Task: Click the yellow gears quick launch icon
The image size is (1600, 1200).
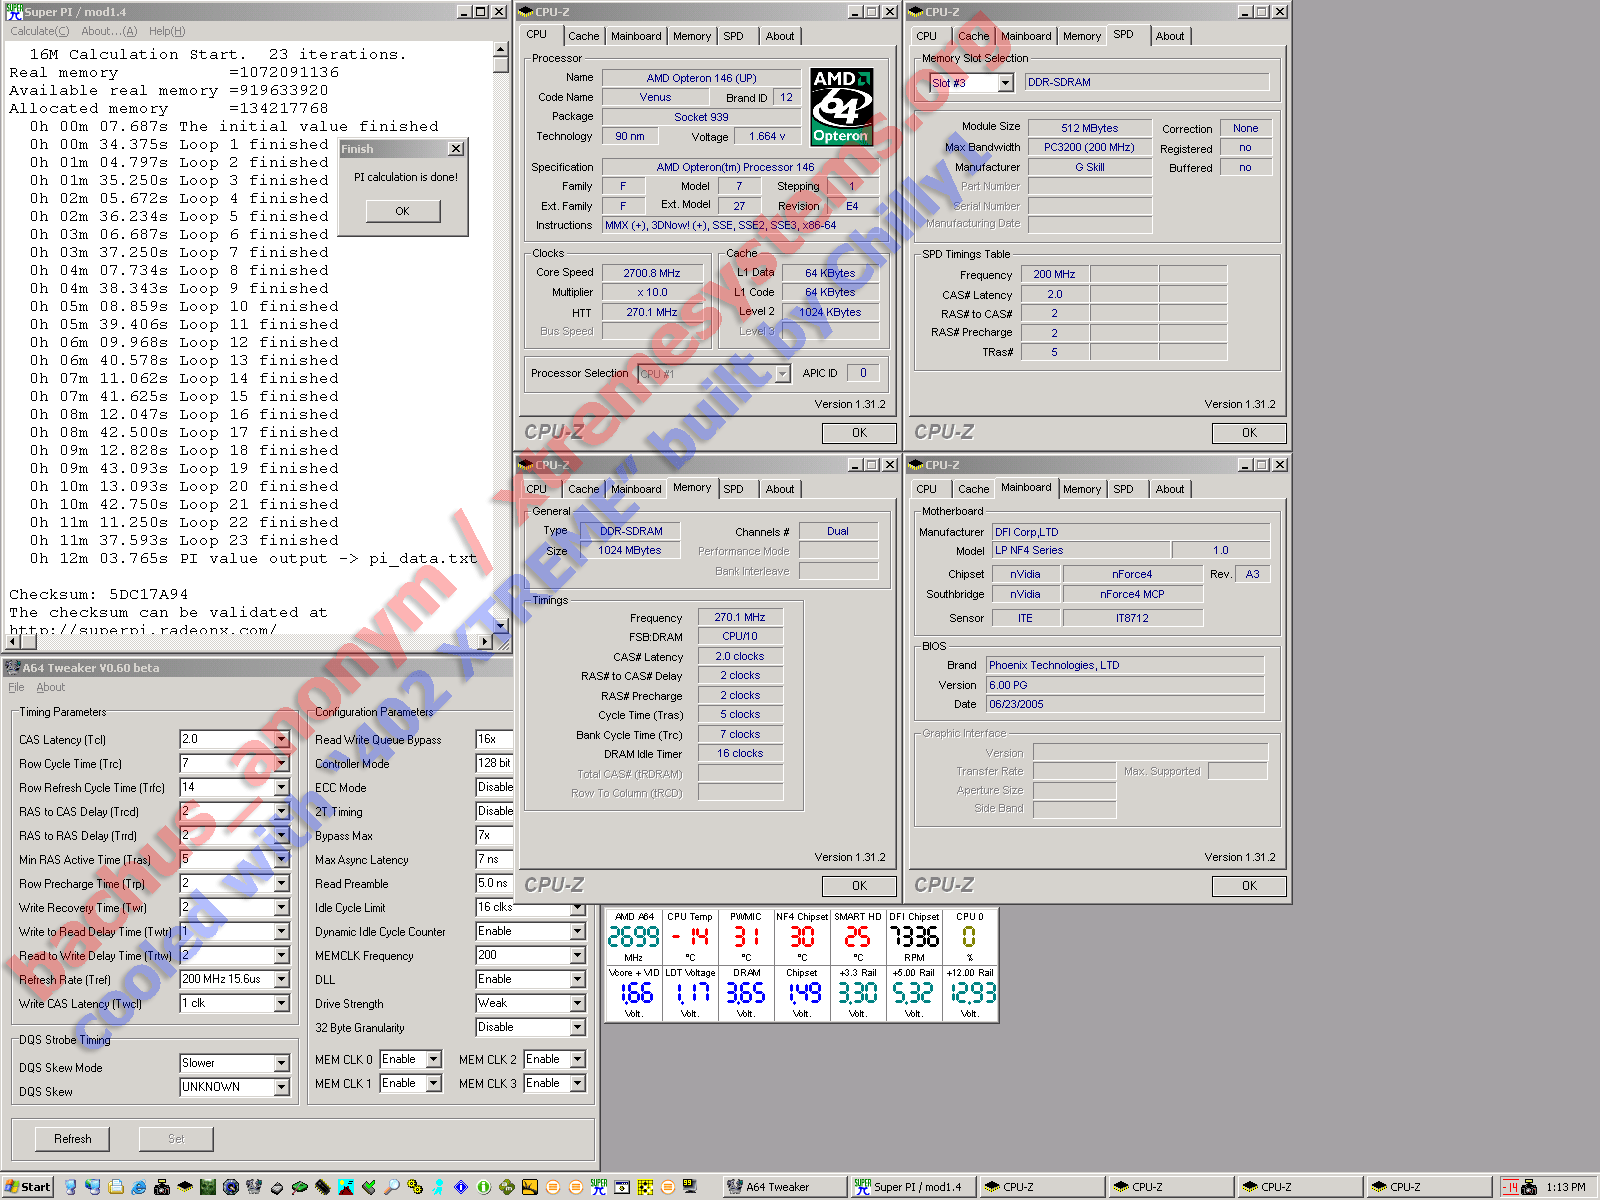Action: 414,1187
